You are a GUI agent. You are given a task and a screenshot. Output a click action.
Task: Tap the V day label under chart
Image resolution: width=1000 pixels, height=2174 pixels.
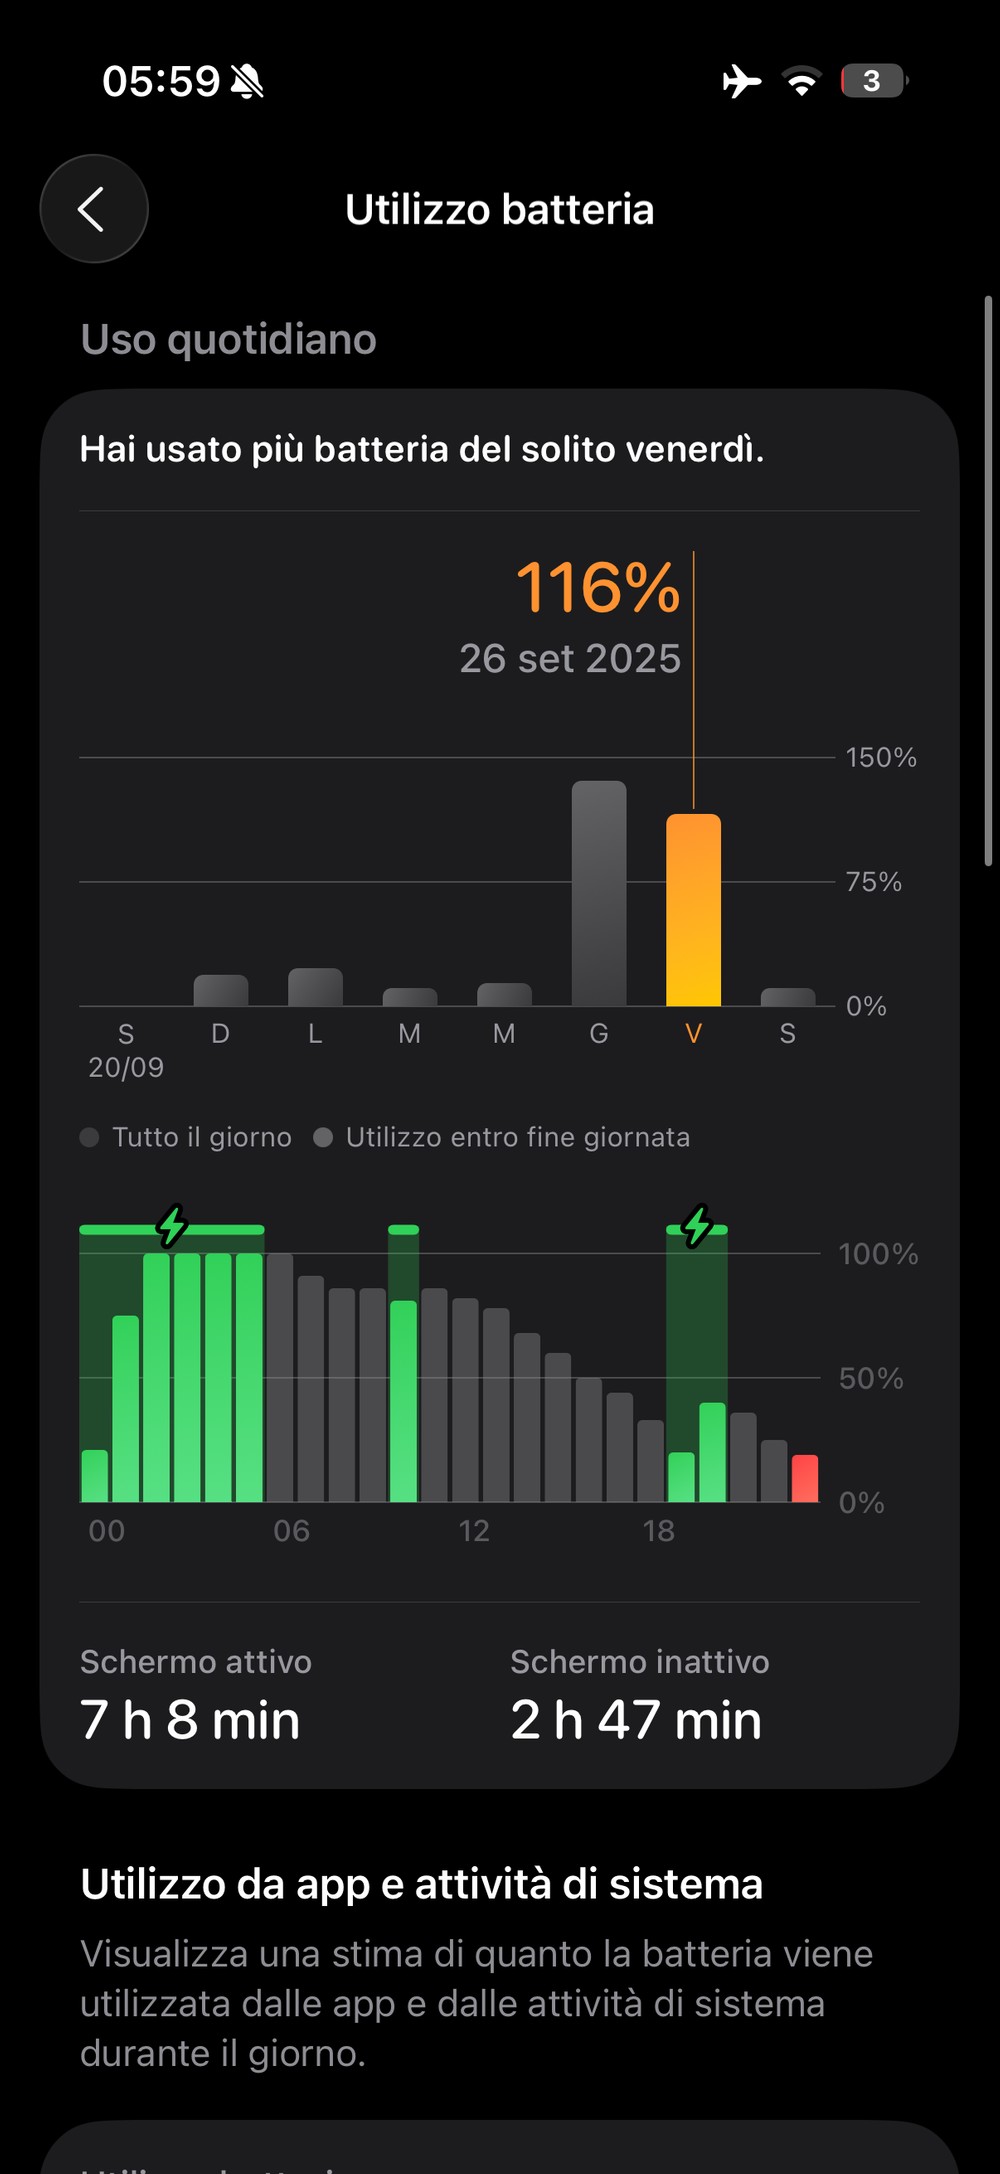pos(693,1034)
